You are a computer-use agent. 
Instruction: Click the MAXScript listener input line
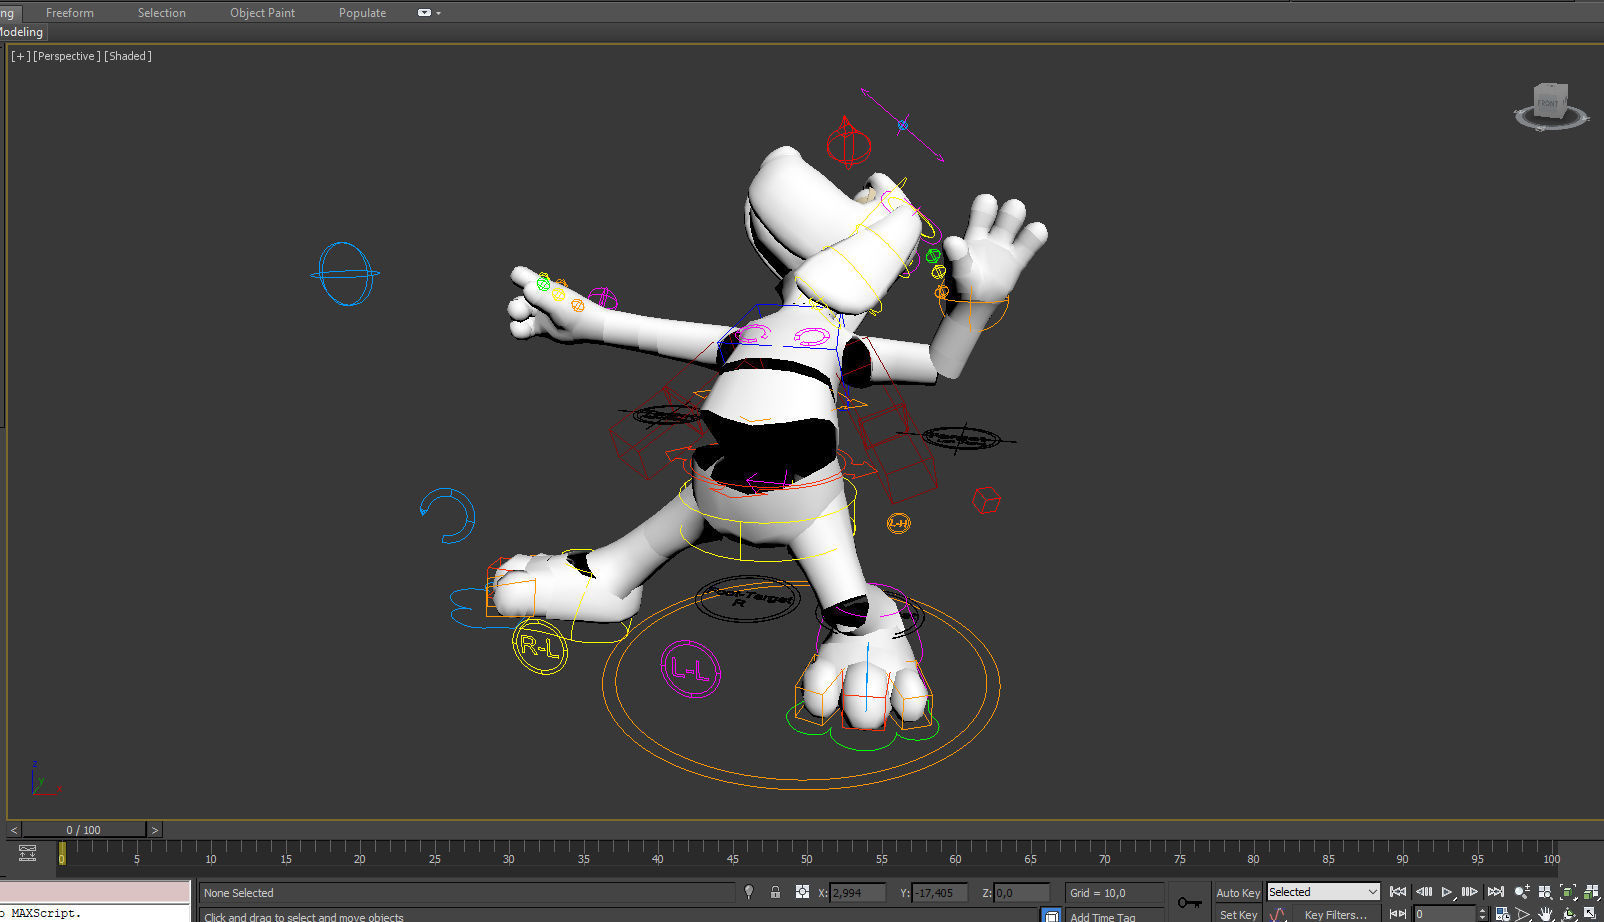click(x=95, y=913)
